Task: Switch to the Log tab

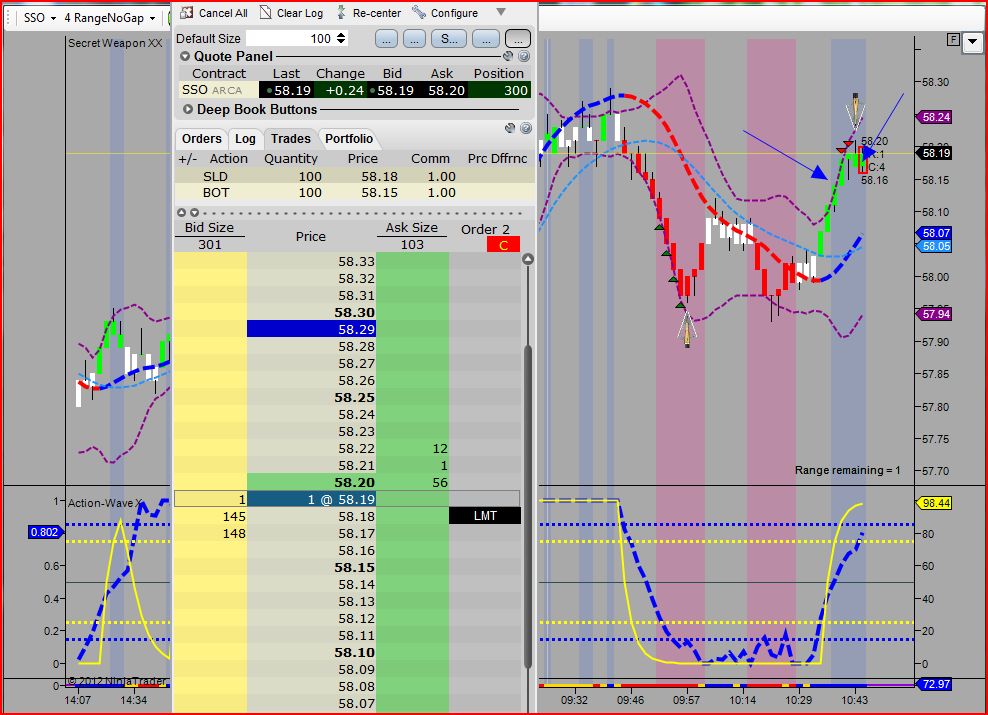Action: (x=245, y=139)
